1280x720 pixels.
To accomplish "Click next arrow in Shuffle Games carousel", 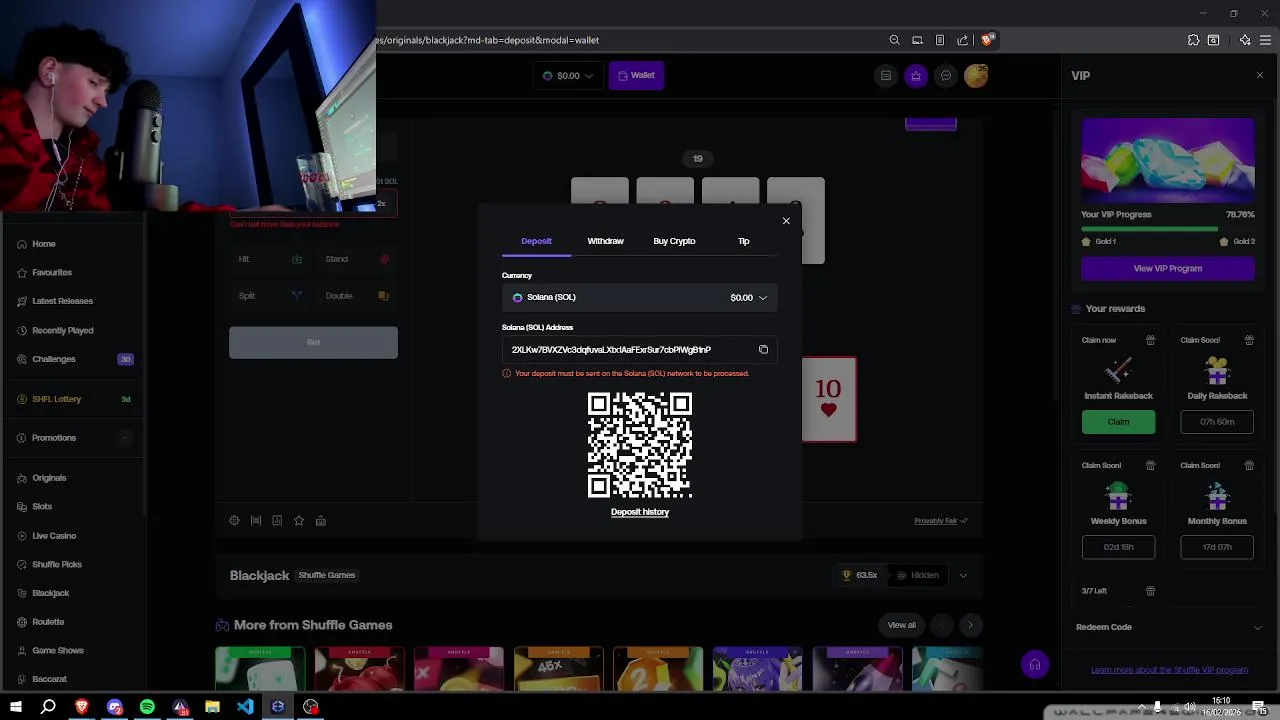I will [970, 625].
